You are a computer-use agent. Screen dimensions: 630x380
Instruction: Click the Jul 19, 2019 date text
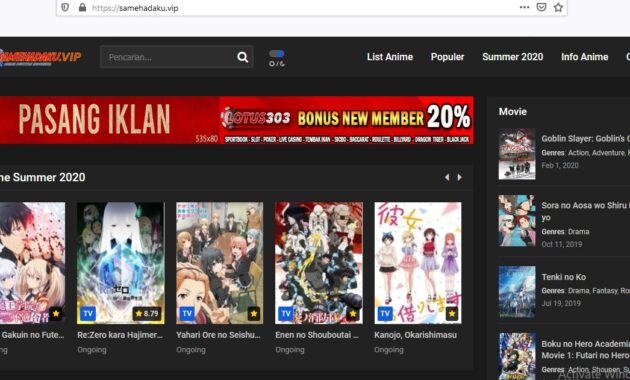click(561, 303)
